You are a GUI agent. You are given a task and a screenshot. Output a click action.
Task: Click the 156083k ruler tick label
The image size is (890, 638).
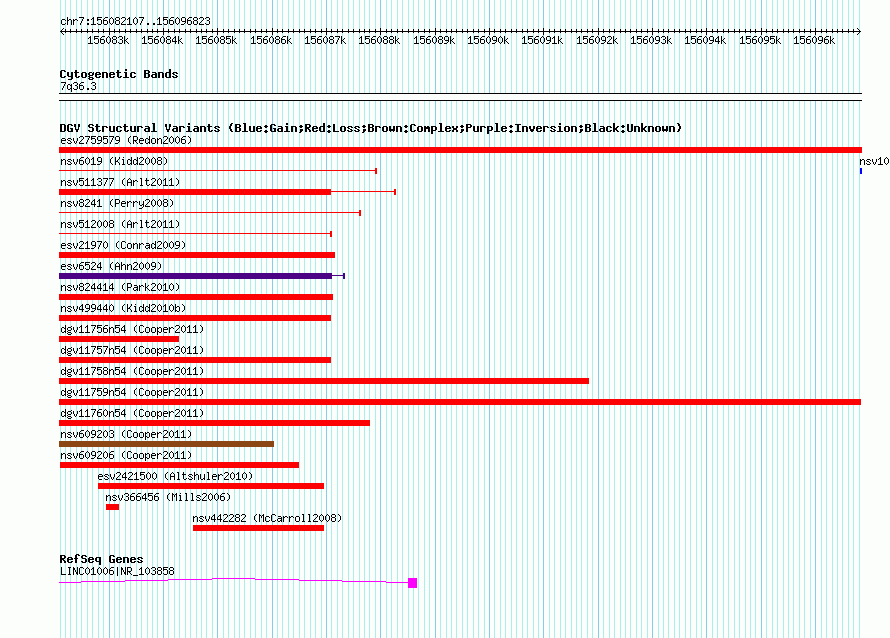(x=108, y=40)
